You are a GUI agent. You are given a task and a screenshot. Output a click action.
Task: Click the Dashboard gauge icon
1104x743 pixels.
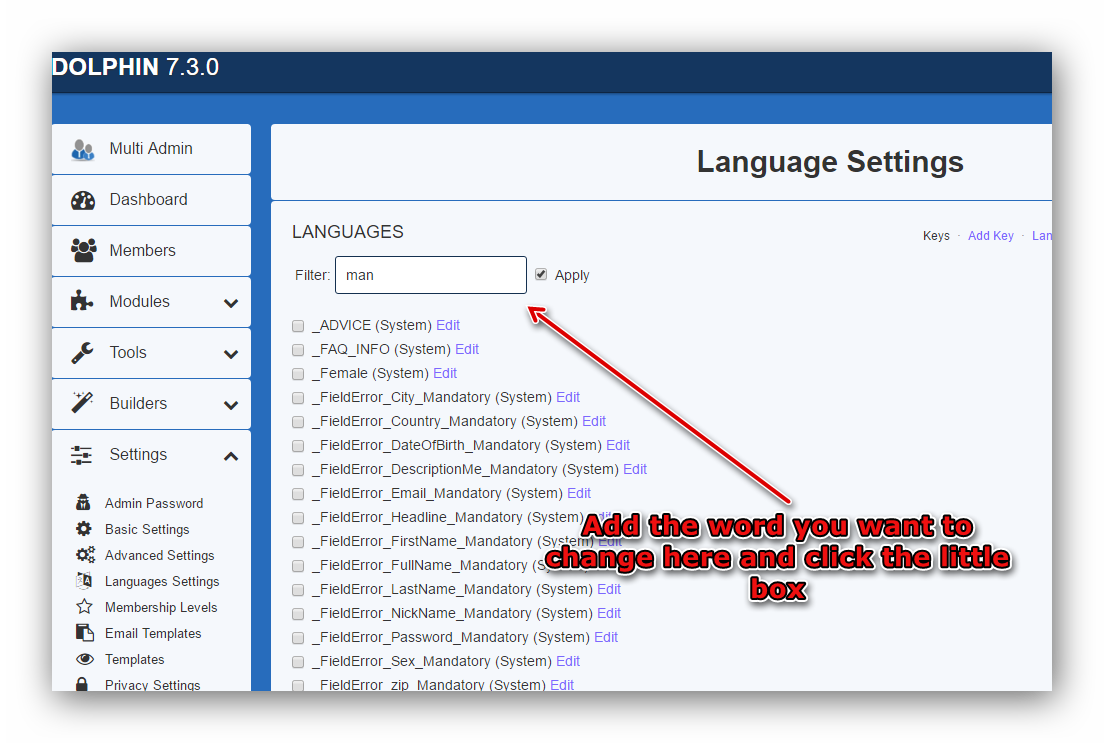[82, 200]
